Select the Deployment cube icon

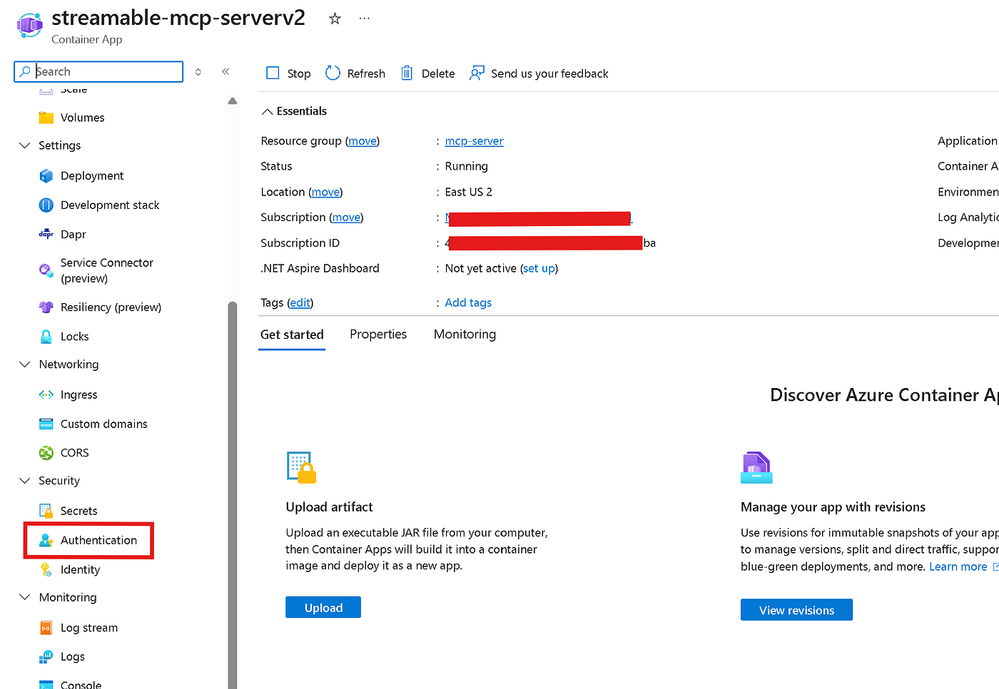pos(46,176)
